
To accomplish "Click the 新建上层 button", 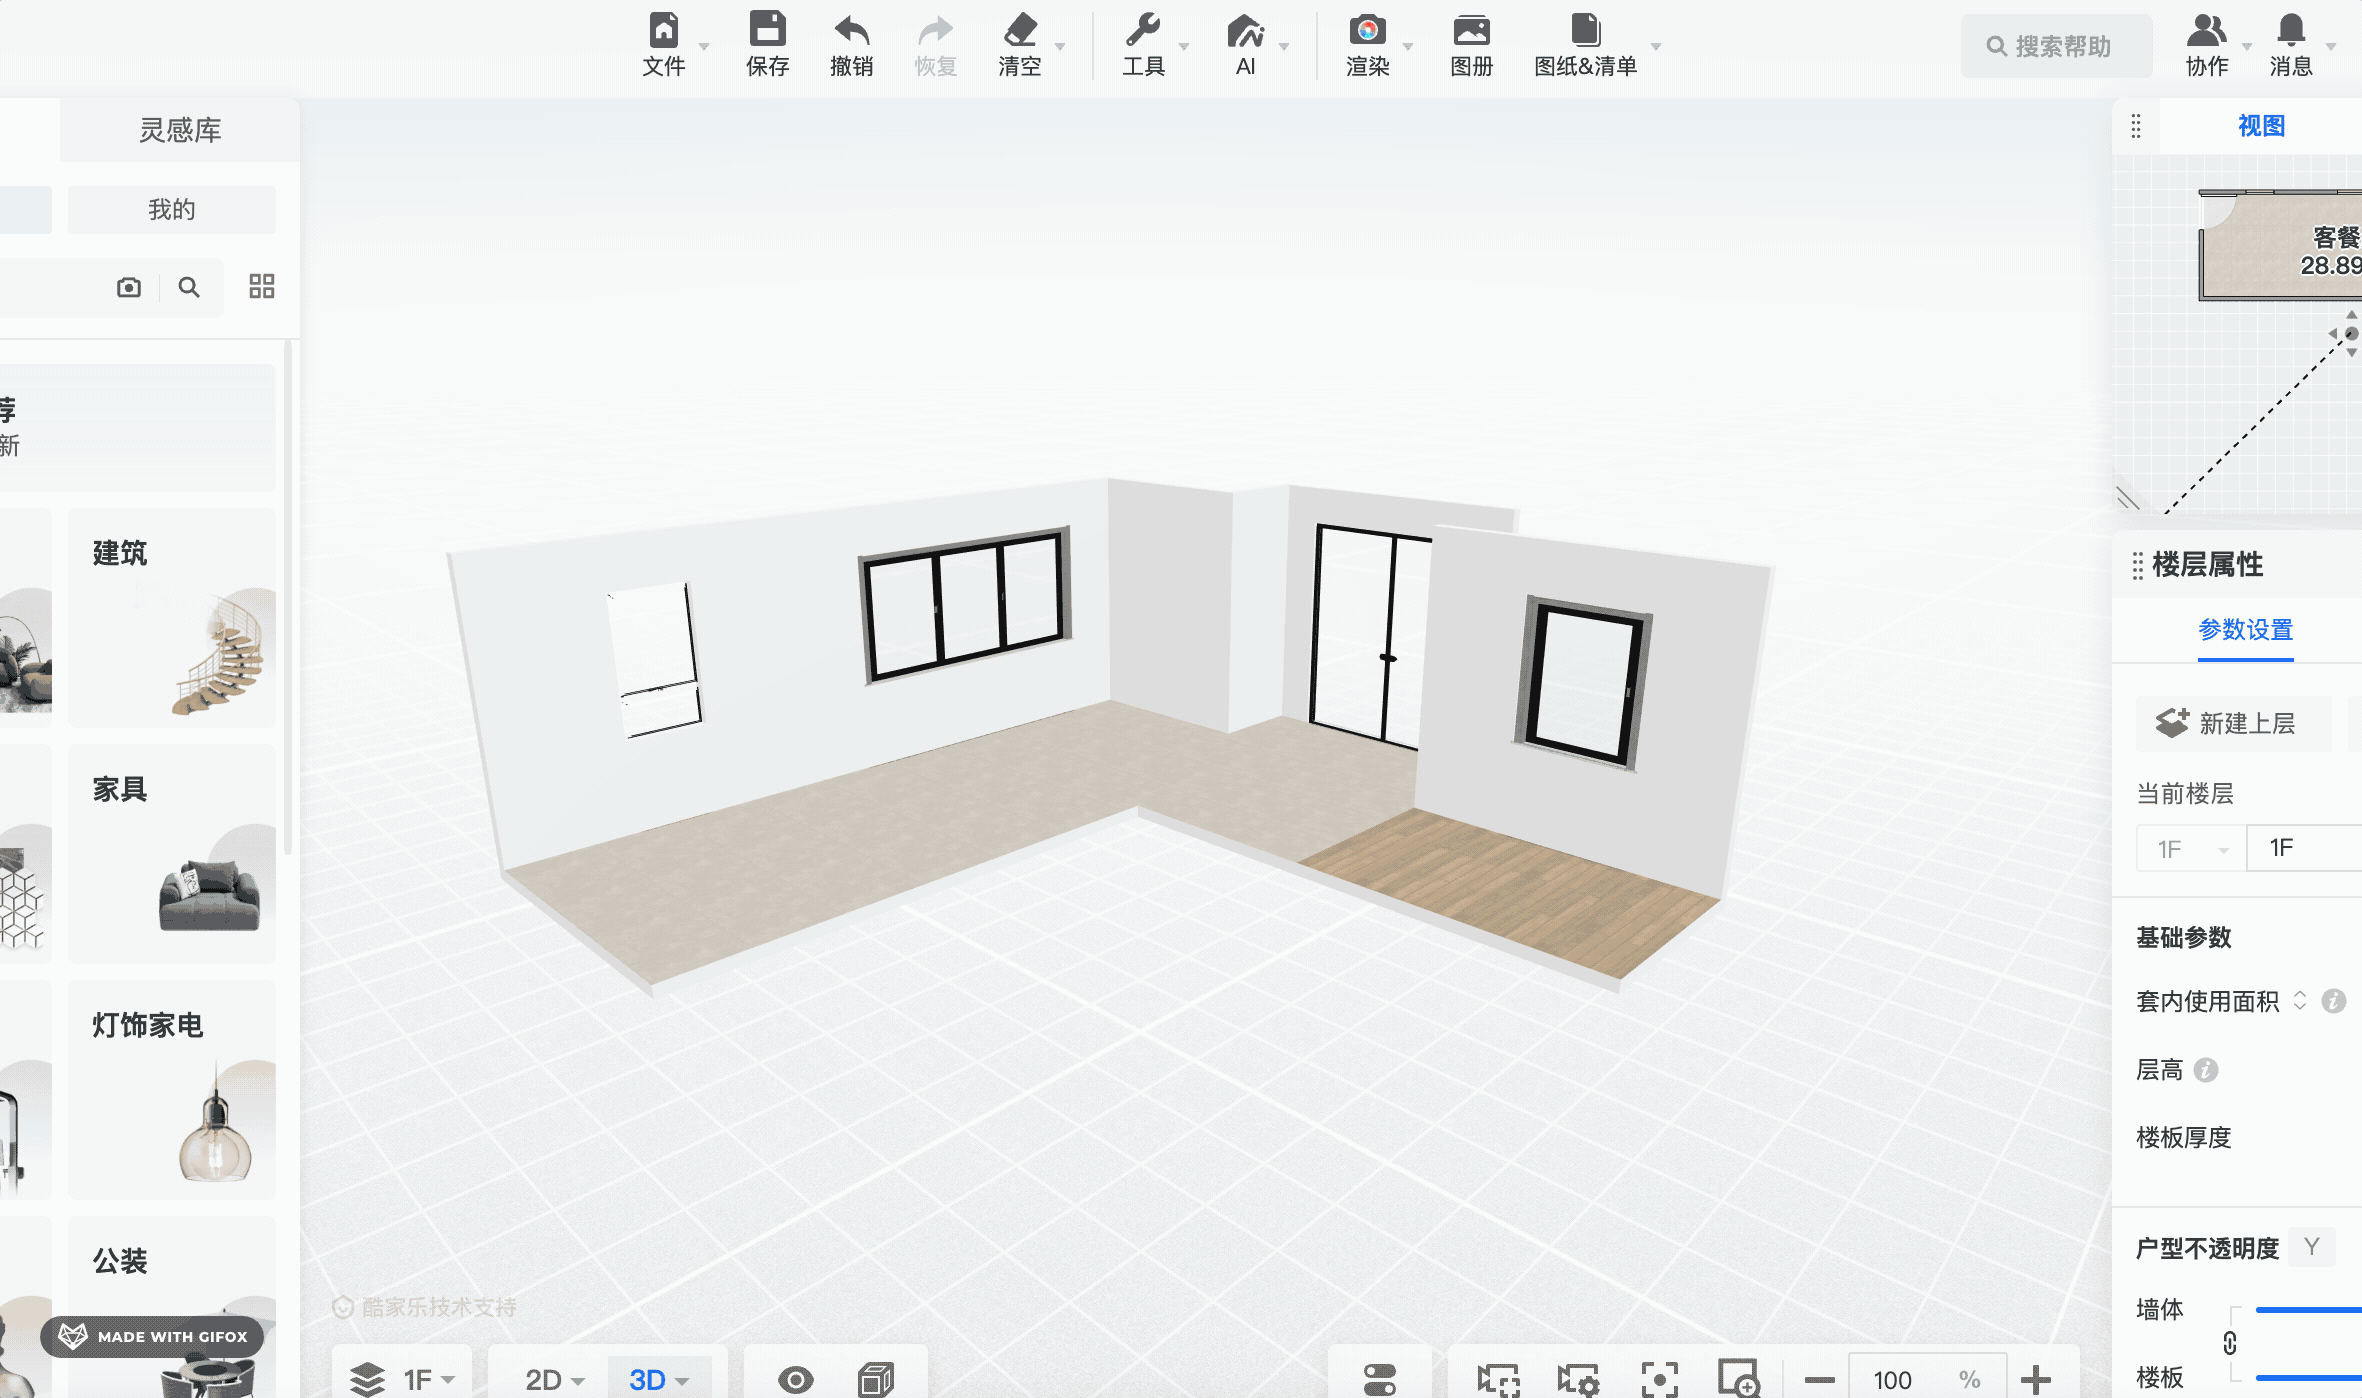I will click(x=2234, y=723).
